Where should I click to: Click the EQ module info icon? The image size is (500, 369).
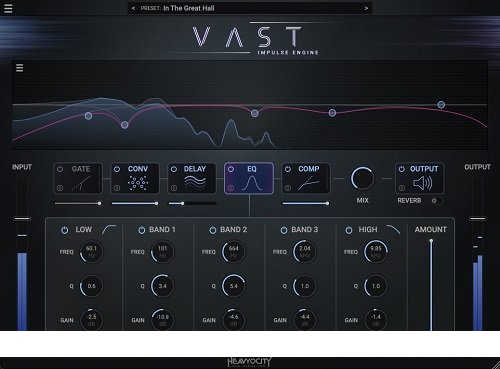231,188
